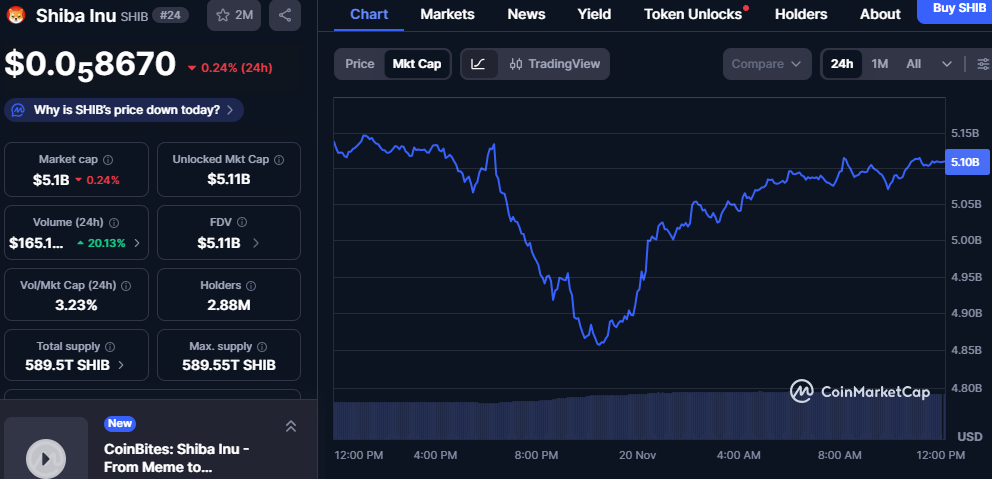Image resolution: width=992 pixels, height=479 pixels.
Task: Collapse the CoinBites panel chevron
Action: [291, 426]
